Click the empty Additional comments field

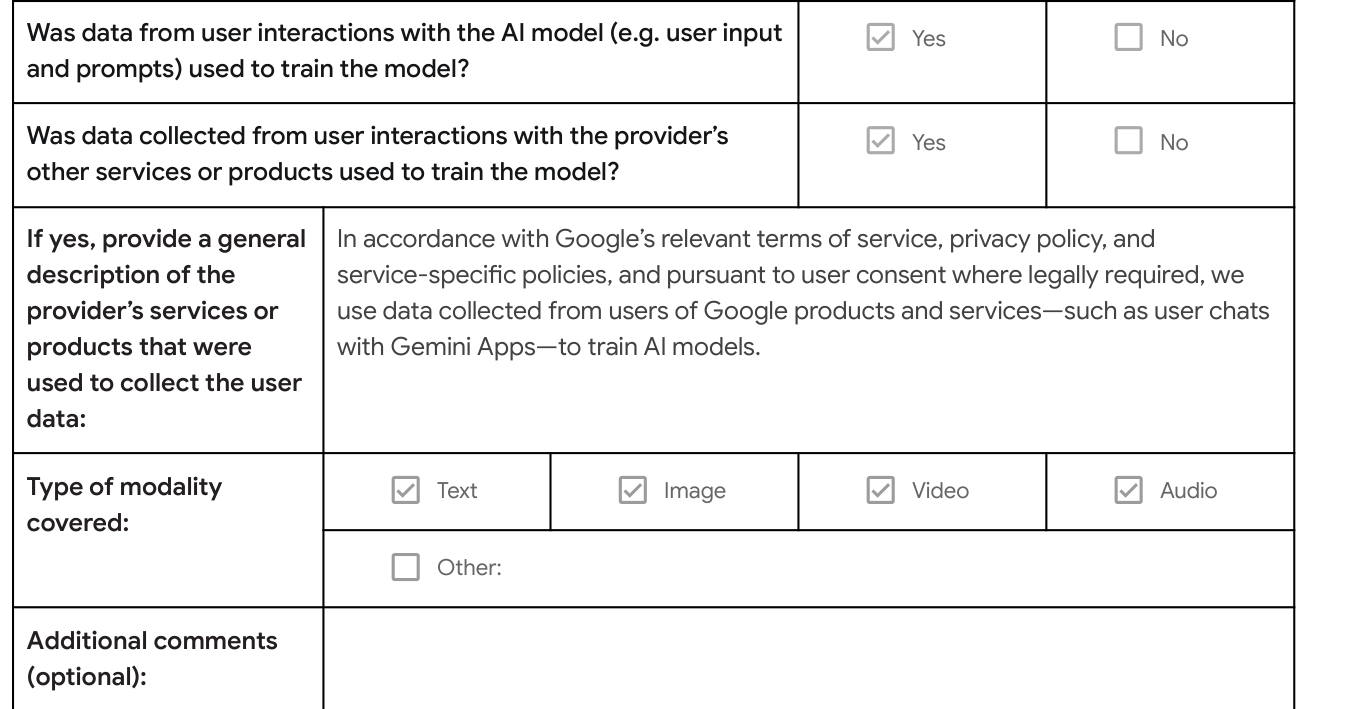tap(808, 657)
